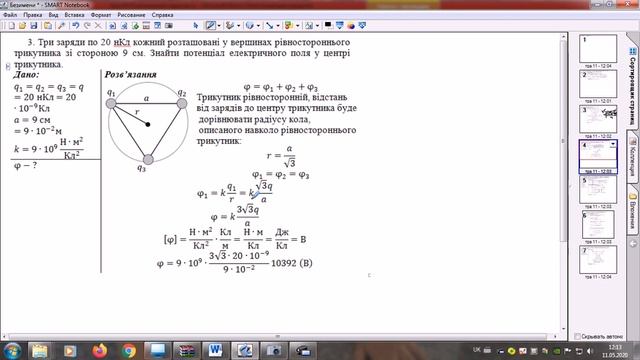Viewport: 640px width, 360px height.
Task: Click the black screen icon in toolbar
Action: pyautogui.click(x=328, y=26)
